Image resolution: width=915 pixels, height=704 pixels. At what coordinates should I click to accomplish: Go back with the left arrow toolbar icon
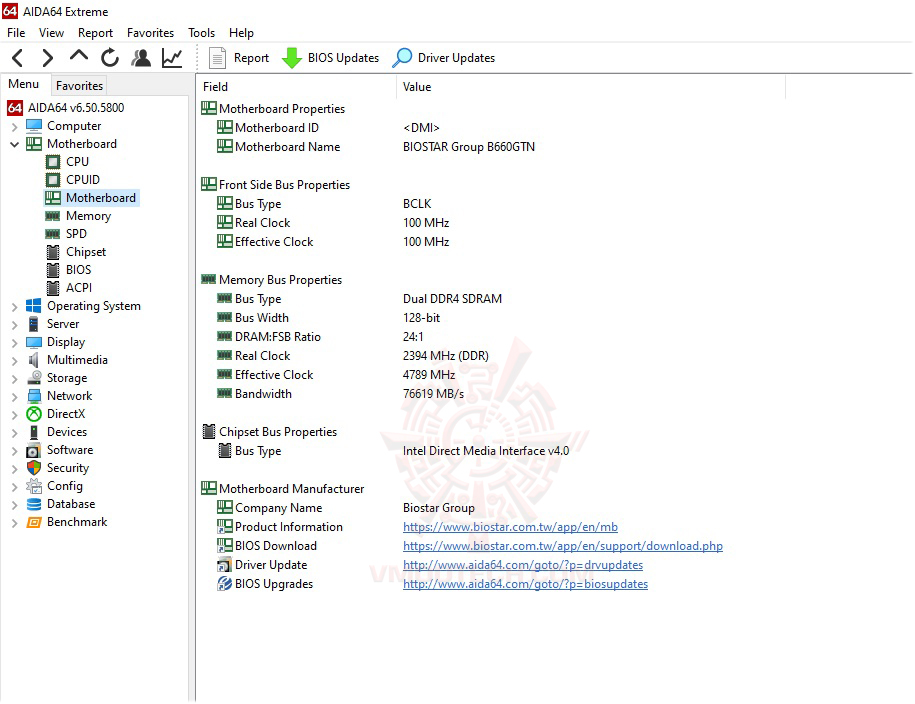[18, 58]
